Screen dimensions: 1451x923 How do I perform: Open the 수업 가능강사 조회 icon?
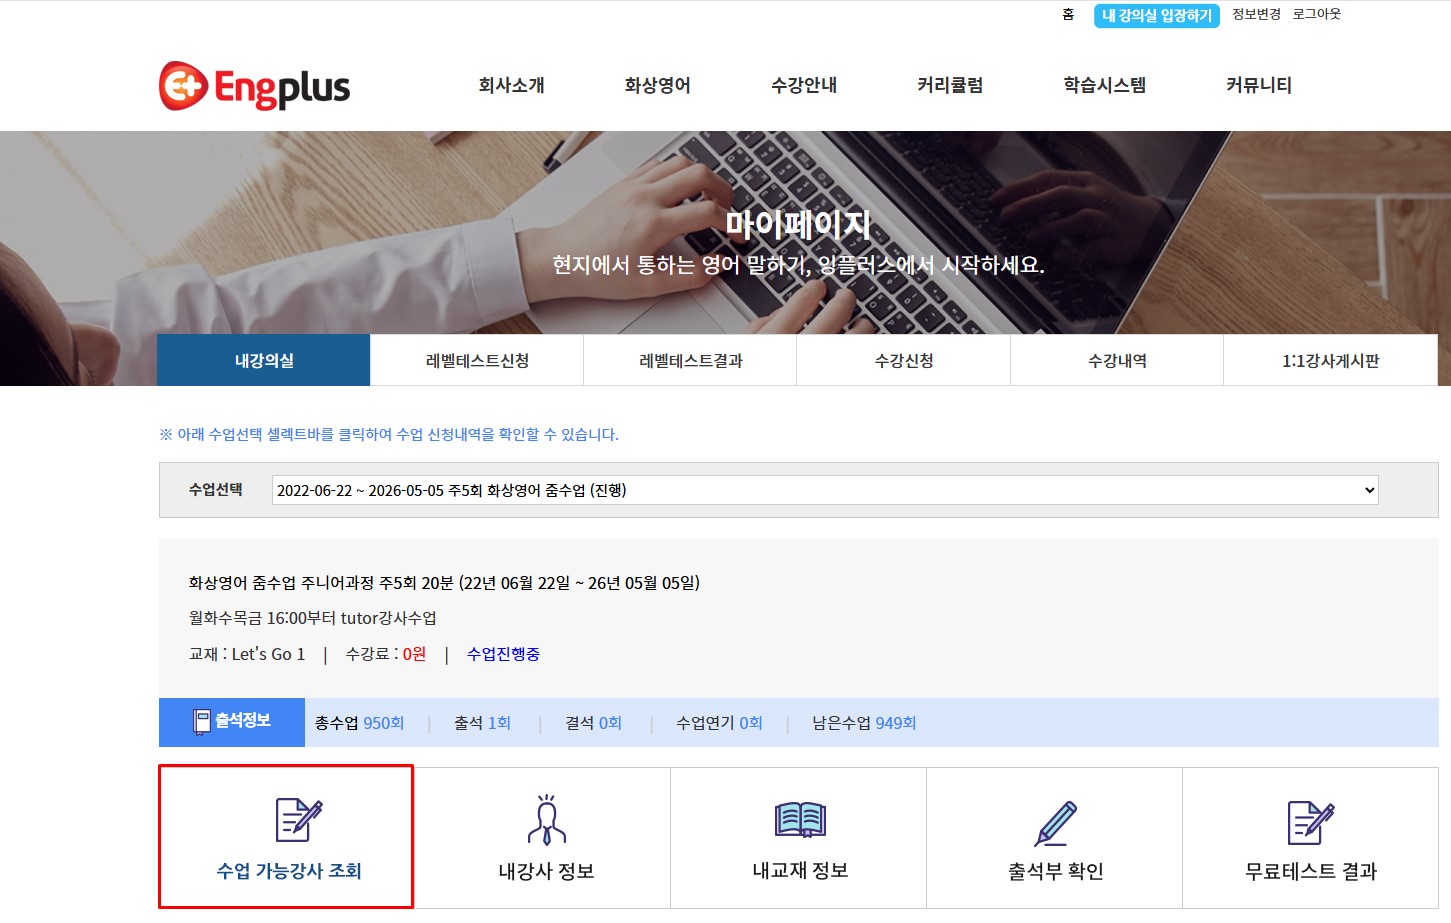pyautogui.click(x=299, y=820)
